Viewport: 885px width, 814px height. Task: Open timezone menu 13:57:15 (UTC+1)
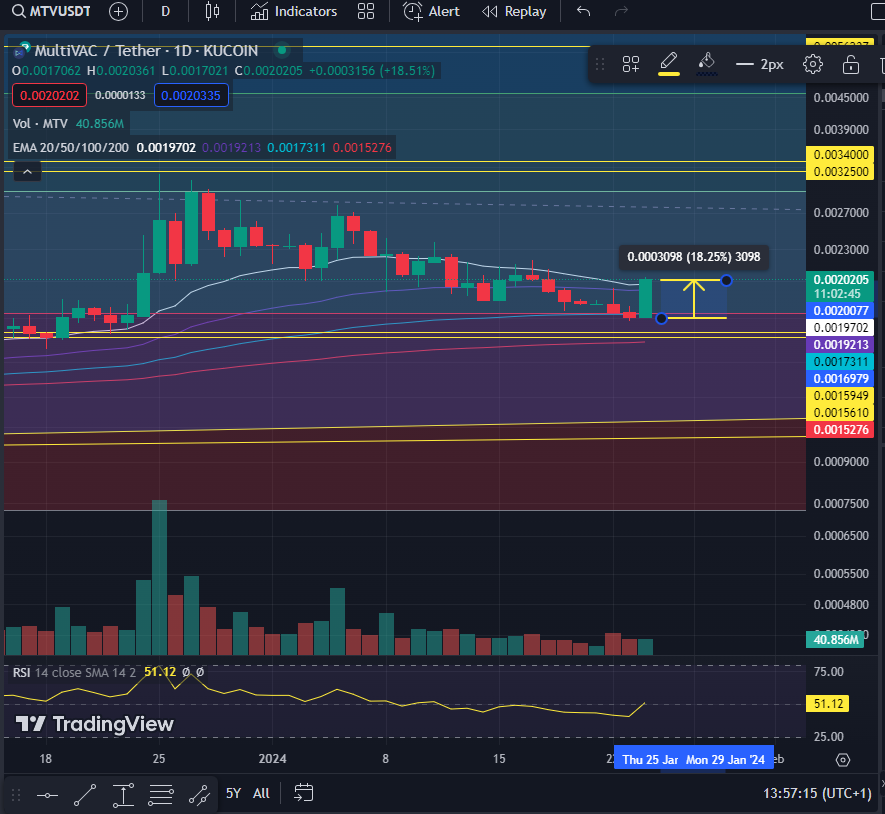click(817, 794)
